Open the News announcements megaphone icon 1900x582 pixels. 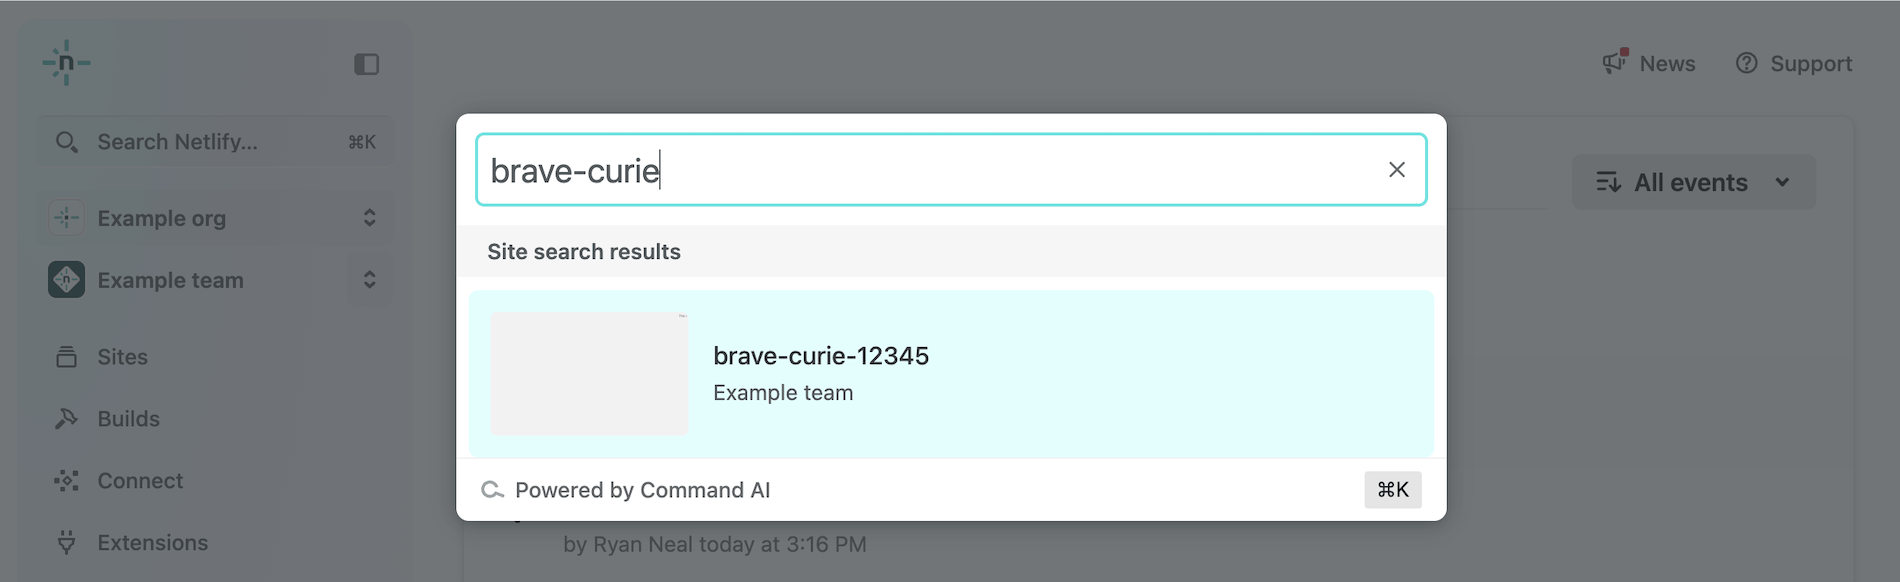coord(1614,63)
